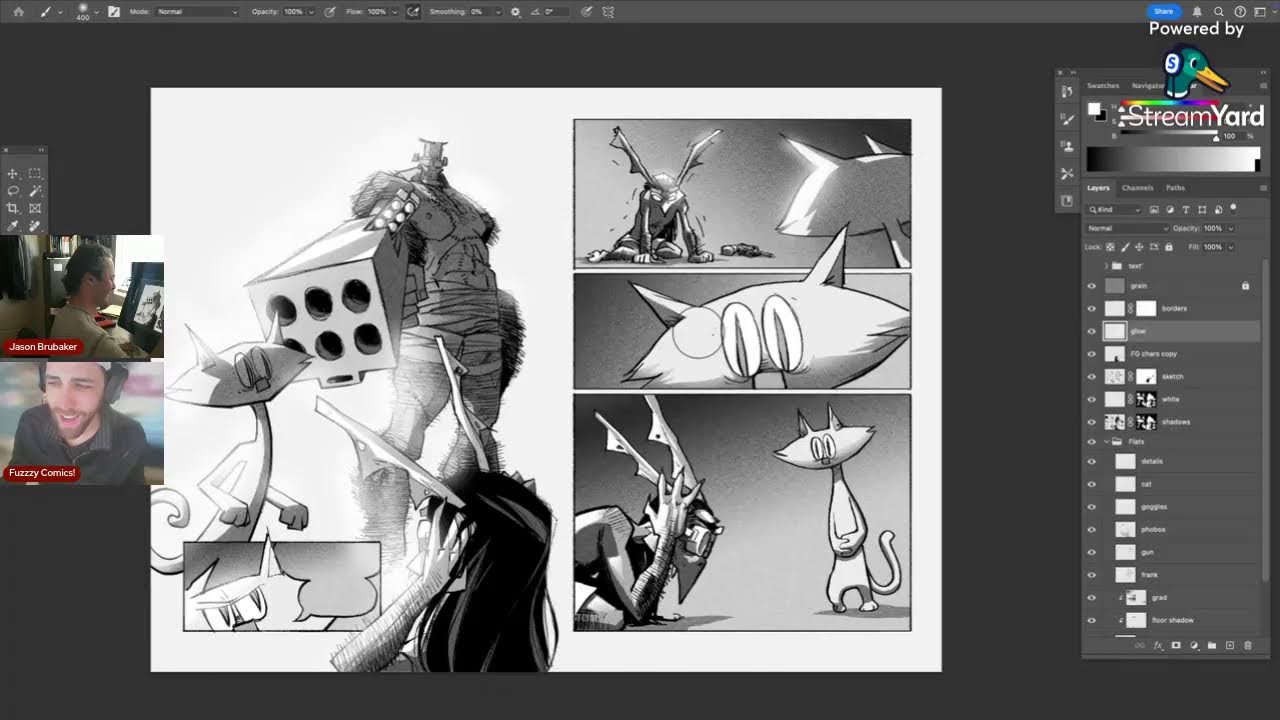Screen dimensions: 1280x720
Task: Lock layer position
Action: tap(1140, 247)
